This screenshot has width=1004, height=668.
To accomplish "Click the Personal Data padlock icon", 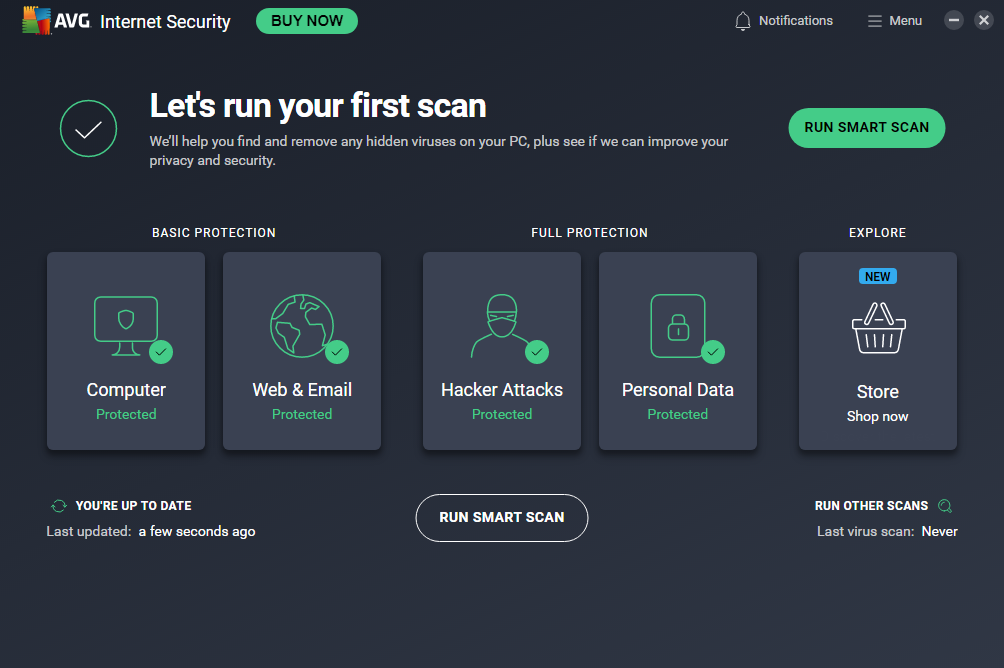I will [x=678, y=325].
